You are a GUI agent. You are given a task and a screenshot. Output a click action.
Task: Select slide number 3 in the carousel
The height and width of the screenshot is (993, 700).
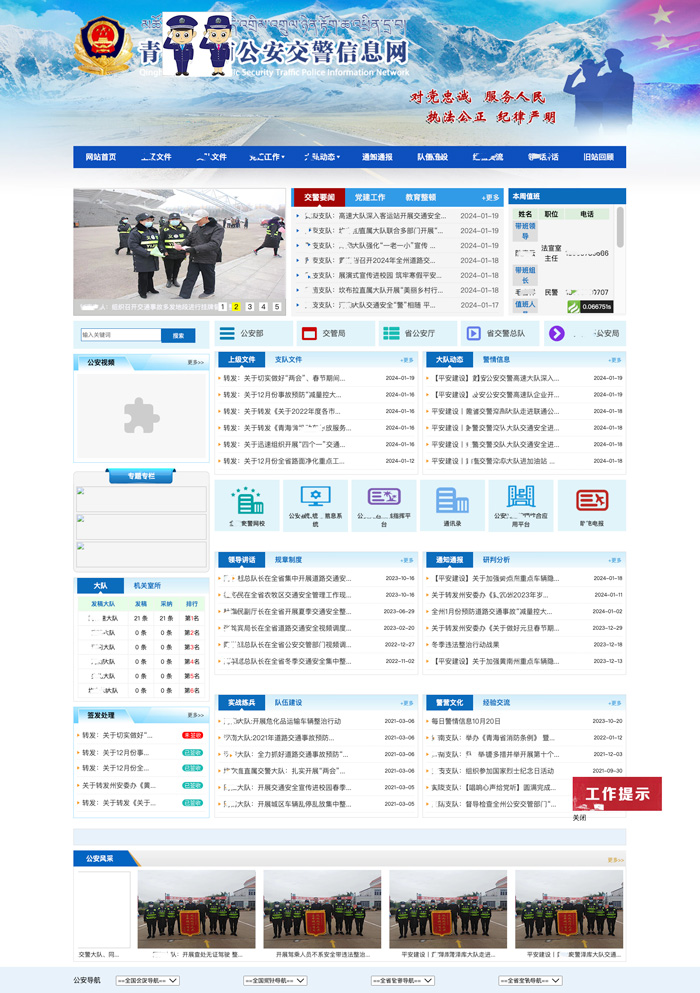(250, 307)
